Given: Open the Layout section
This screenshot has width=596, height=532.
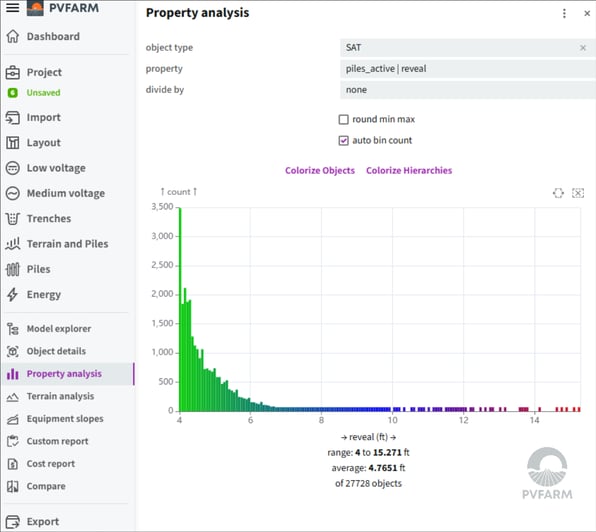Looking at the screenshot, I should (x=44, y=143).
